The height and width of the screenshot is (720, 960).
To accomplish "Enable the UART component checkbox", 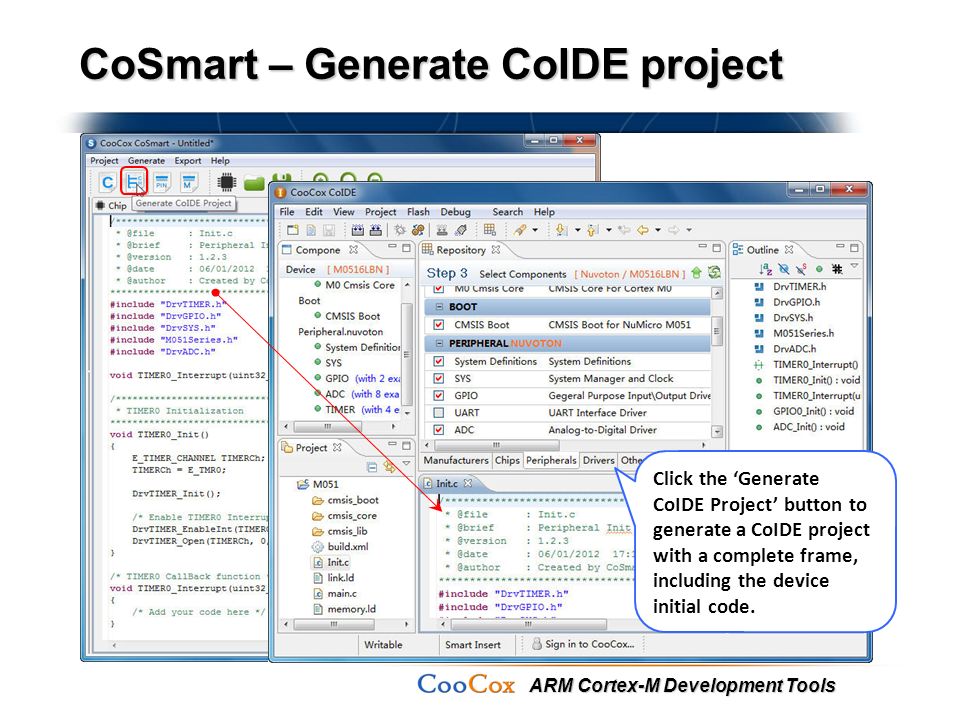I will (x=438, y=413).
